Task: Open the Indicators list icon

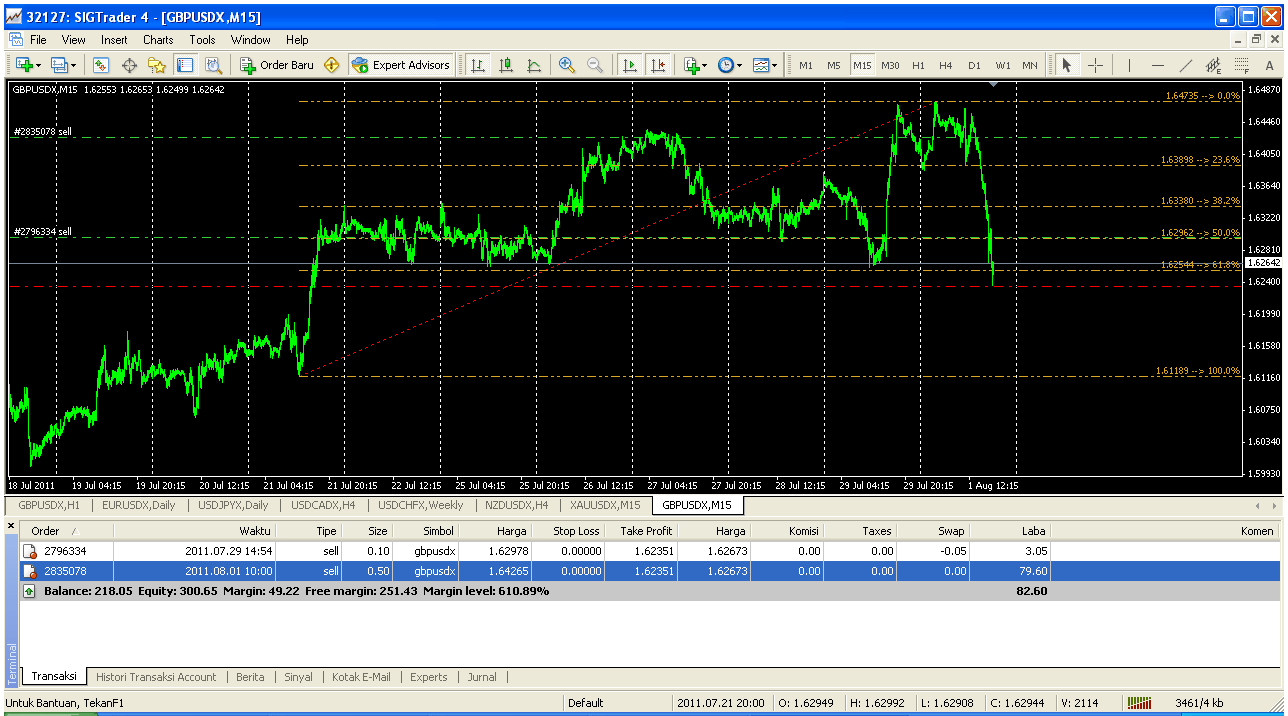Action: pyautogui.click(x=691, y=65)
